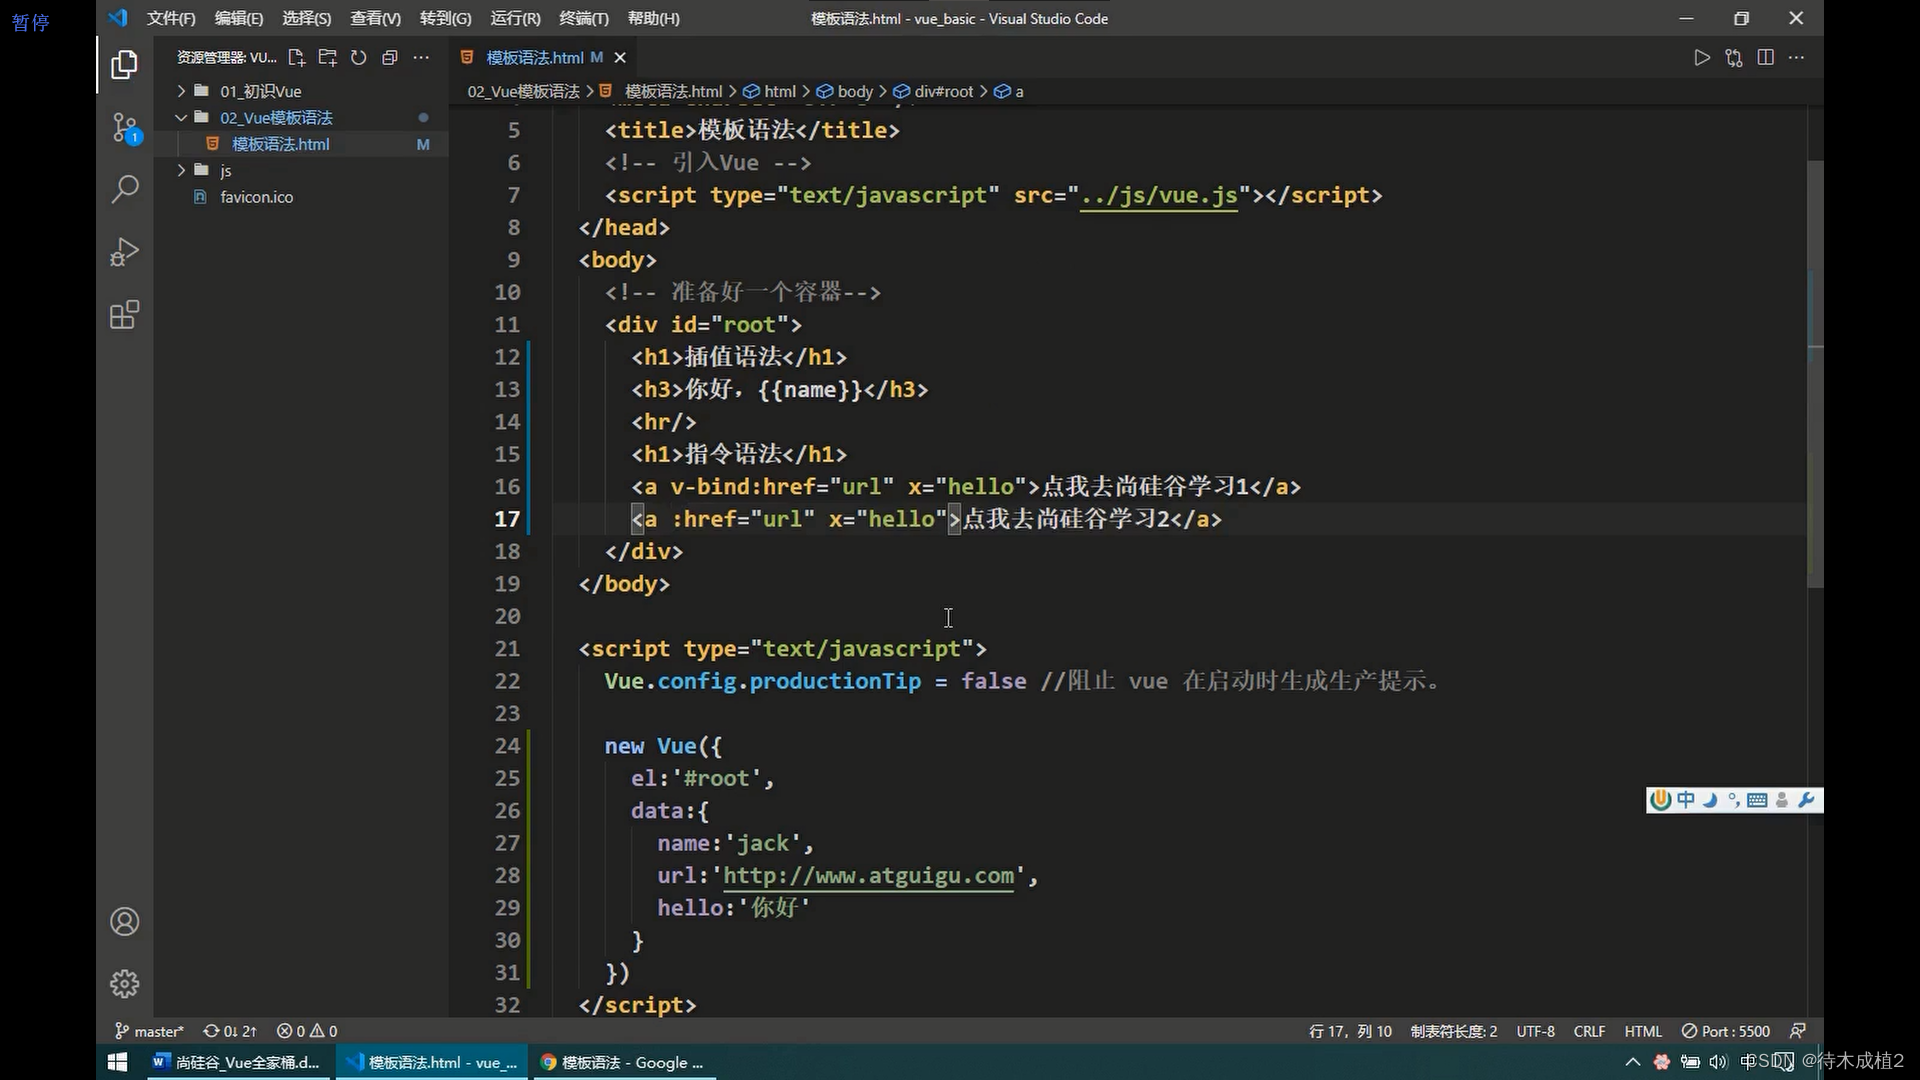1920x1080 pixels.
Task: Create a new folder in explorer
Action: tap(327, 58)
